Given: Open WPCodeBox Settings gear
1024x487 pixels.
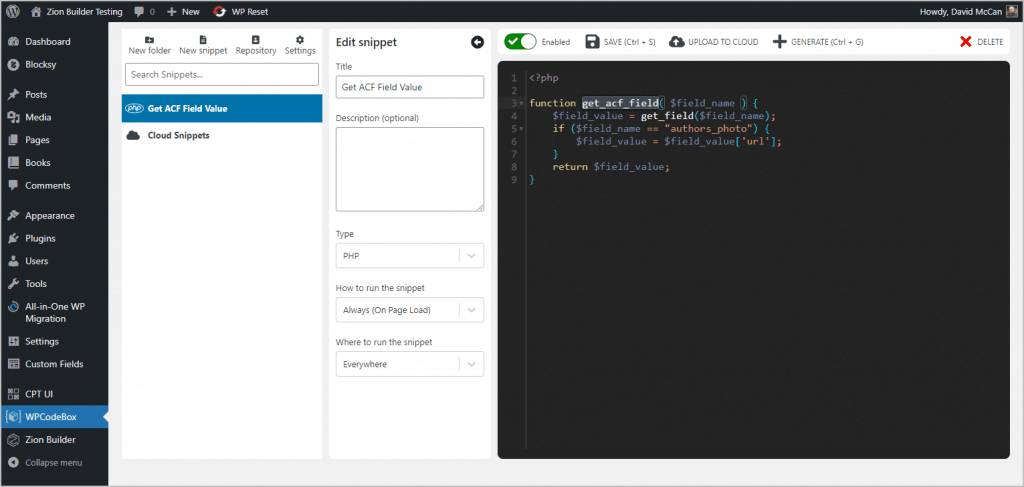Looking at the screenshot, I should click(x=300, y=45).
